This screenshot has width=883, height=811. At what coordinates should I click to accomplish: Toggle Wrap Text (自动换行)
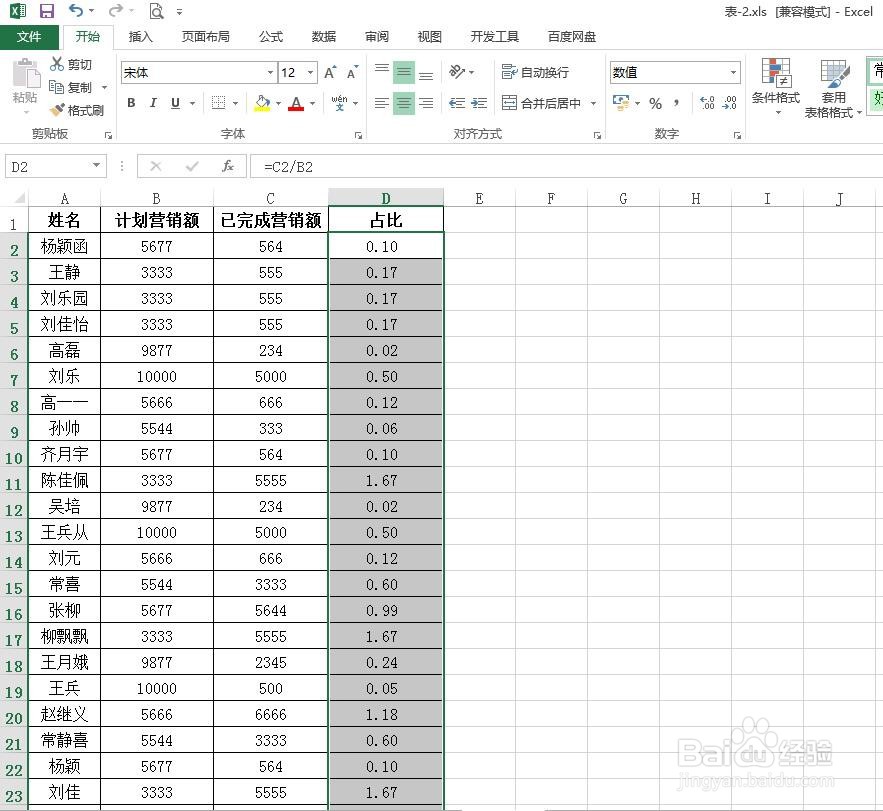pos(535,72)
